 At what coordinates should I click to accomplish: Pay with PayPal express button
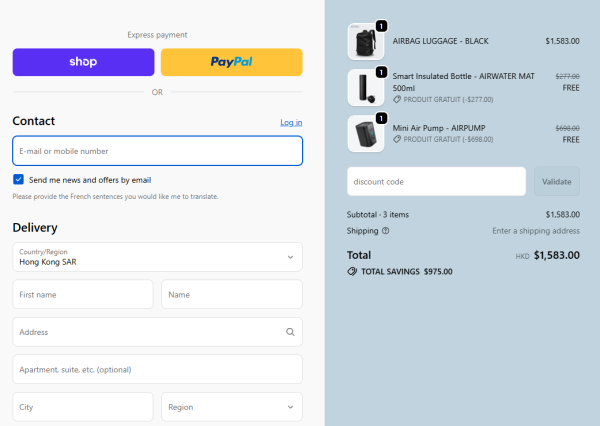(231, 62)
